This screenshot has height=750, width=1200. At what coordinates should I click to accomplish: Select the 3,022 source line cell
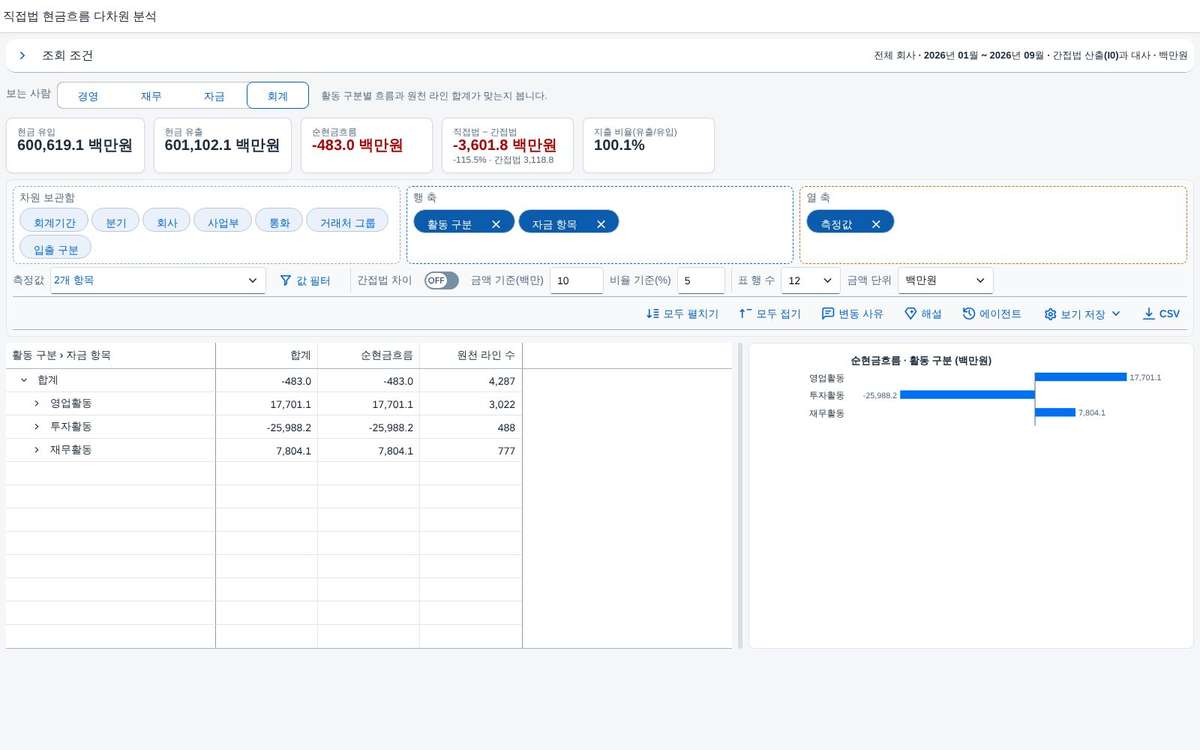pos(471,404)
